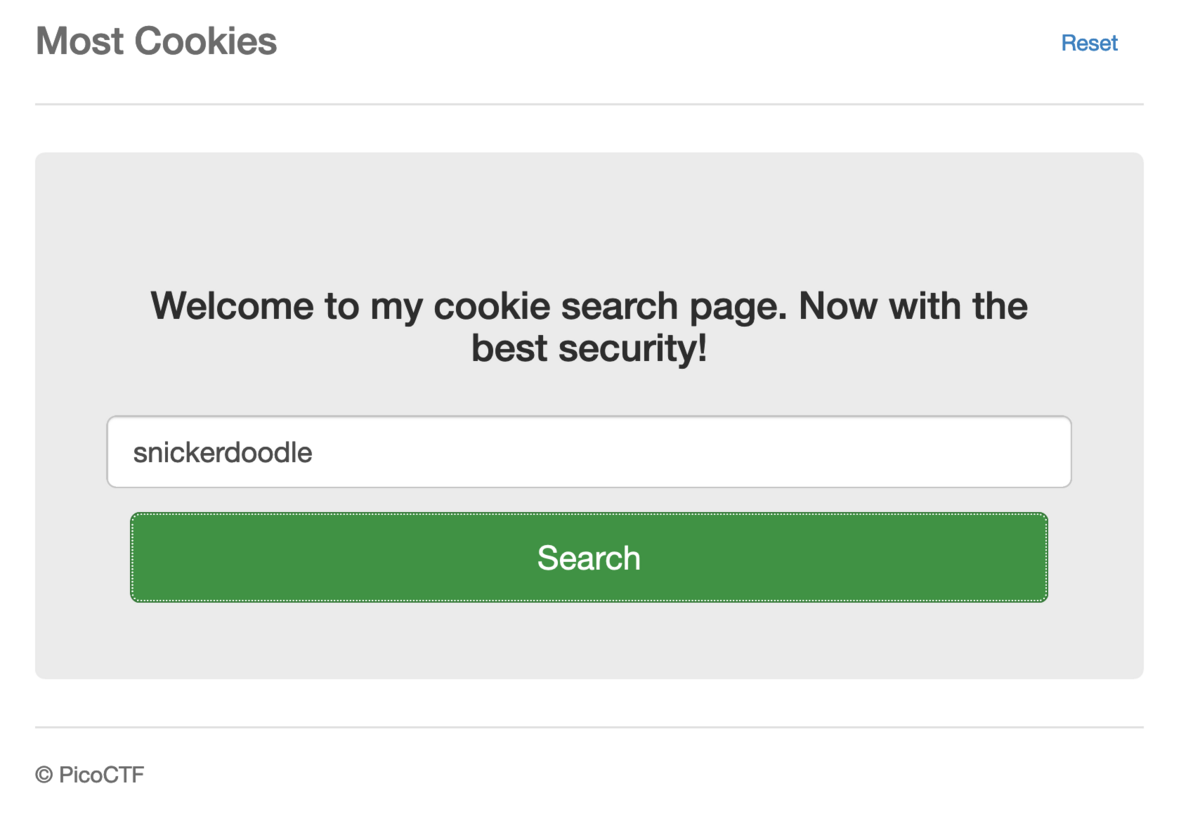Click the horizontal divider above the footer

click(588, 727)
